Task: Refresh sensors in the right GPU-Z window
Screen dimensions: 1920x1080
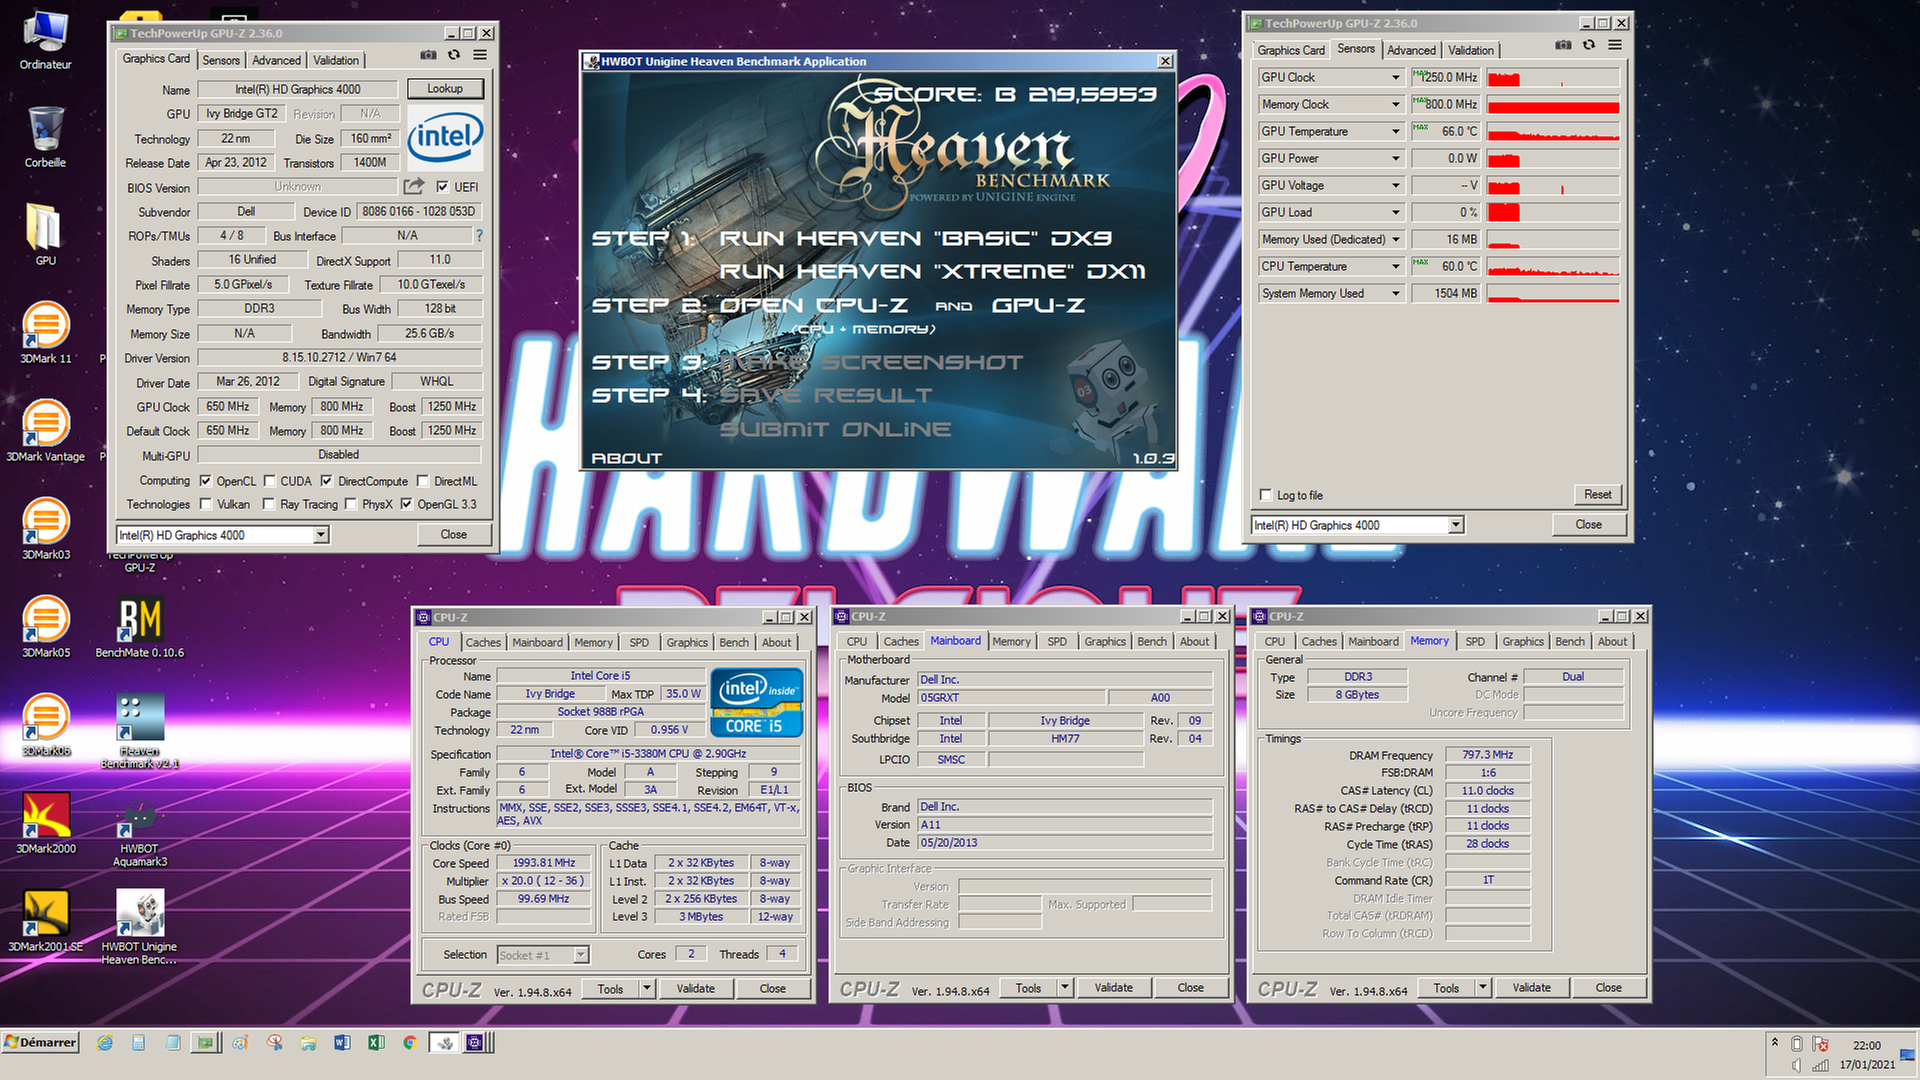Action: pos(1589,45)
